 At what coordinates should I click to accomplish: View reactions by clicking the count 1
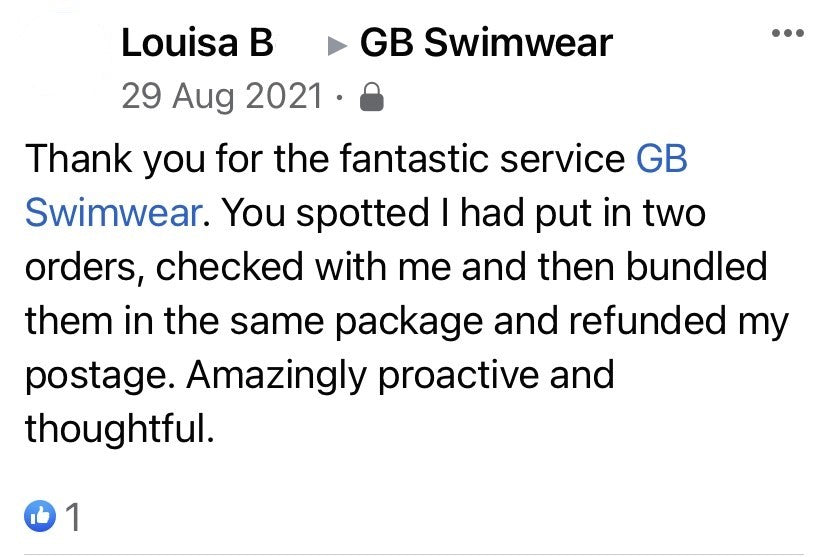(72, 516)
